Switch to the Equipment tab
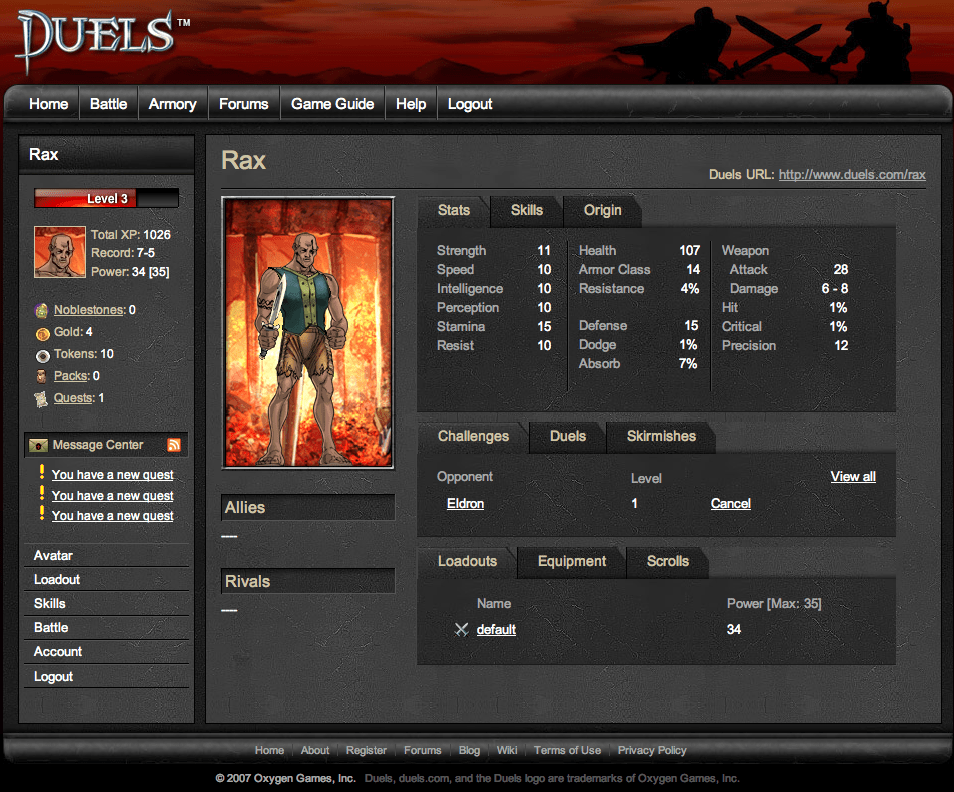The width and height of the screenshot is (954, 792). coord(572,561)
